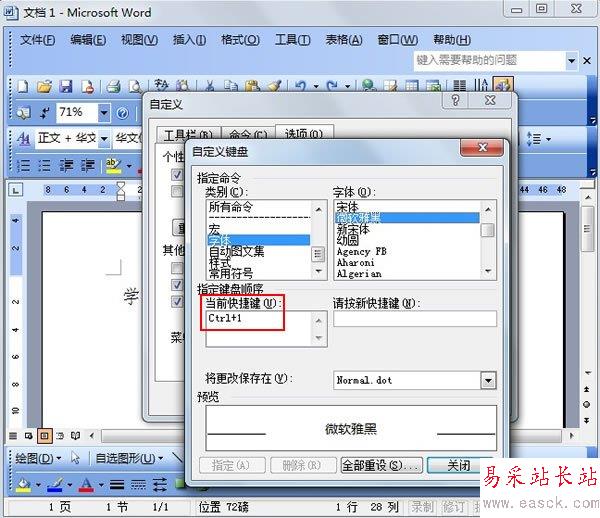Viewport: 600px width, 518px height.
Task: Open the zoom 71% dropdown arrow
Action: 103,113
